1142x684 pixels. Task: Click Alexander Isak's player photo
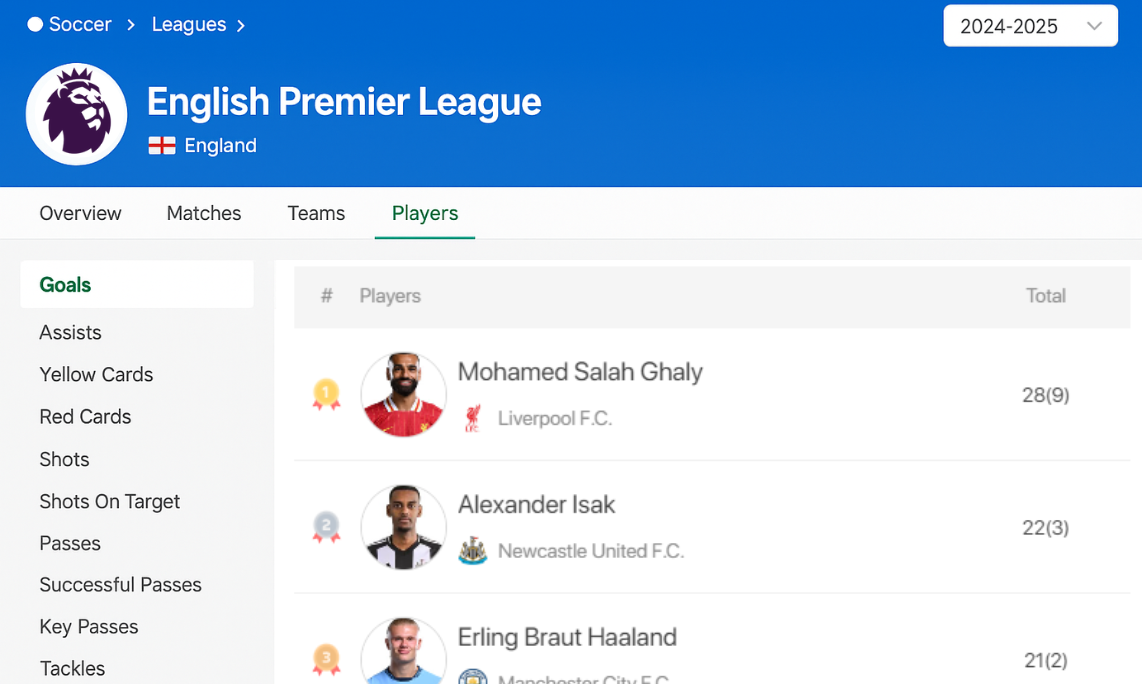[x=403, y=527]
